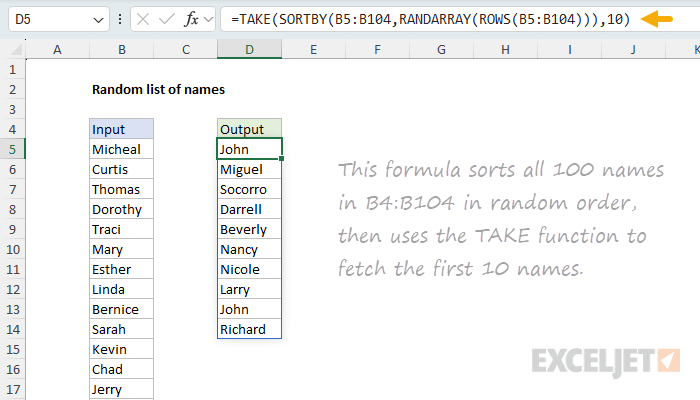The height and width of the screenshot is (400, 700).
Task: Select the output cell containing Nicole
Action: tap(250, 269)
